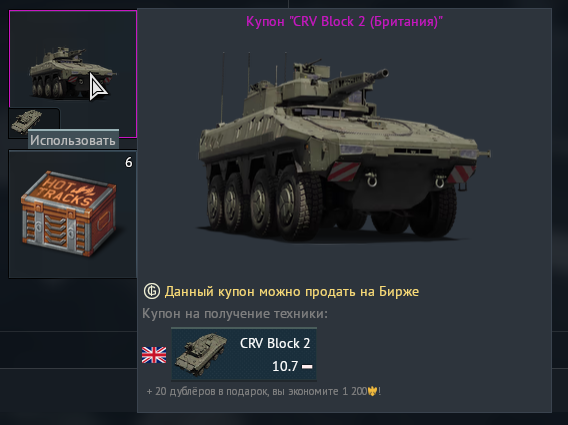Select the Hot Tracks crate item
This screenshot has width=568, height=425.
click(x=73, y=214)
